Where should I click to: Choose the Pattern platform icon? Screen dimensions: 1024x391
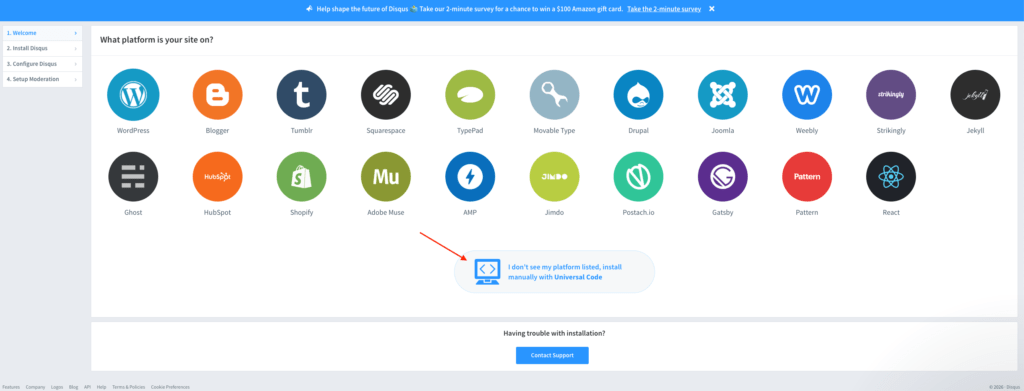pyautogui.click(x=807, y=177)
